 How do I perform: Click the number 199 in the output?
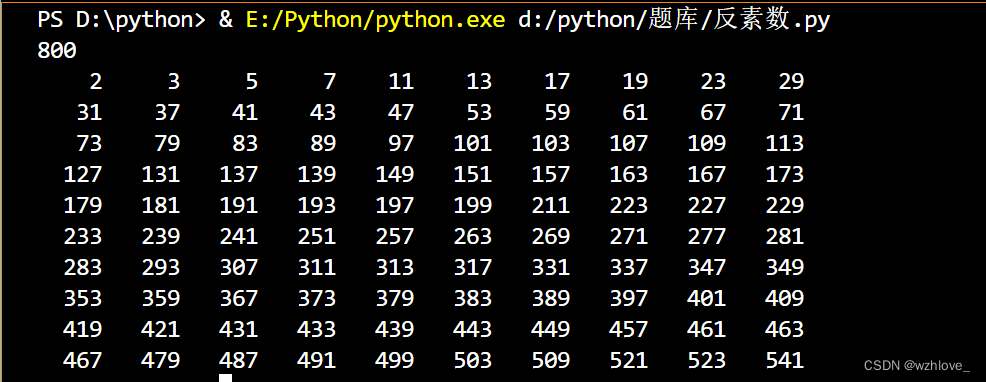click(x=473, y=205)
